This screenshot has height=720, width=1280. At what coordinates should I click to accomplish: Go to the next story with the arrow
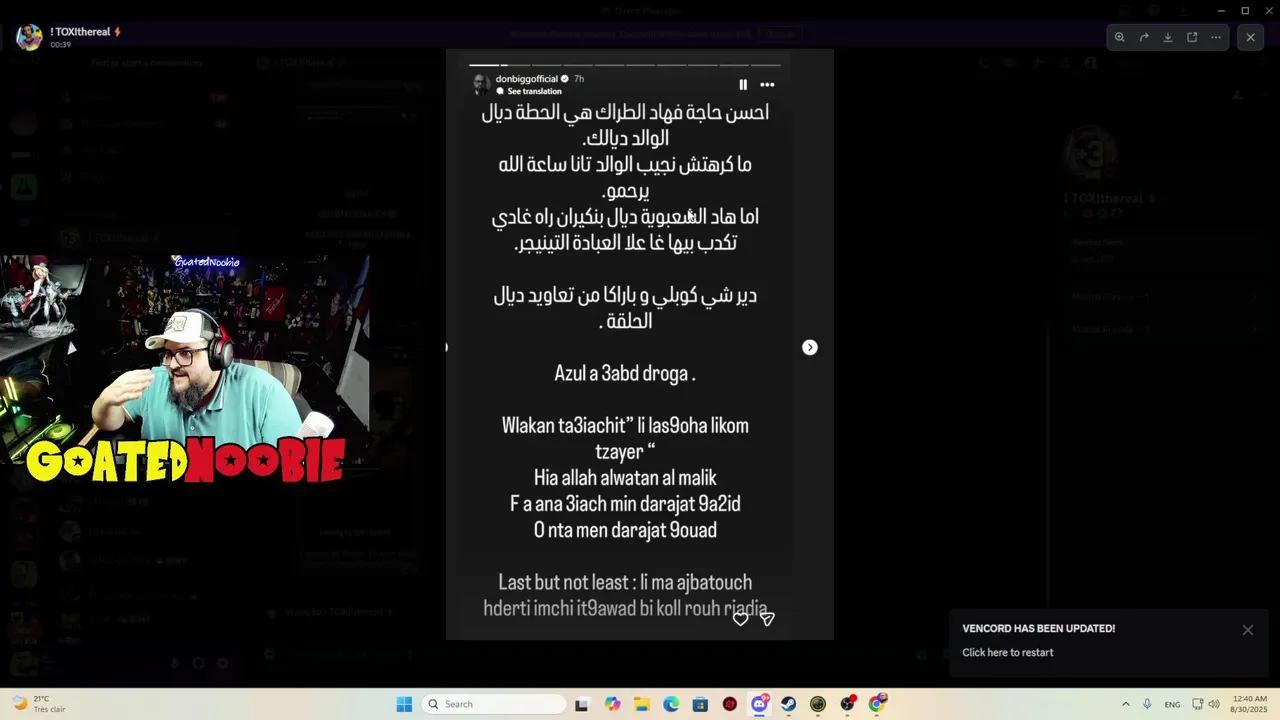[x=810, y=347]
